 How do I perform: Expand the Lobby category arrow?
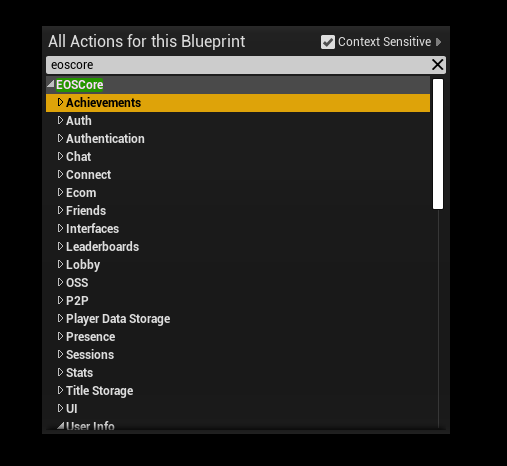[x=60, y=264]
